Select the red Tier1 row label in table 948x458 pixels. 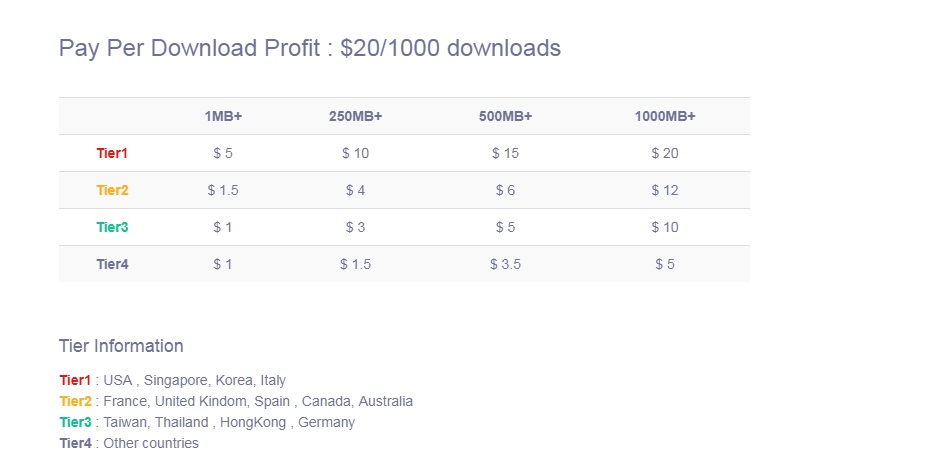point(112,153)
